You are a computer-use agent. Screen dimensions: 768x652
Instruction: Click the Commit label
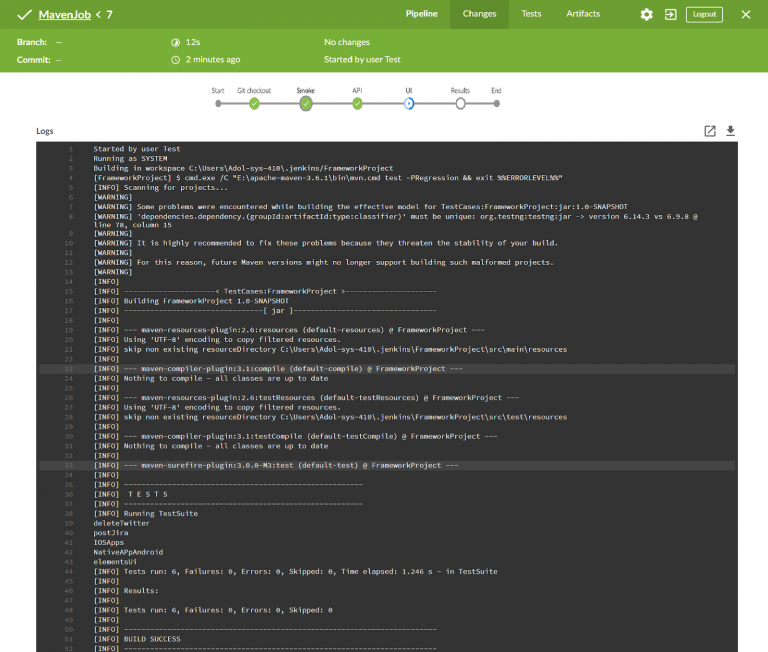click(33, 60)
